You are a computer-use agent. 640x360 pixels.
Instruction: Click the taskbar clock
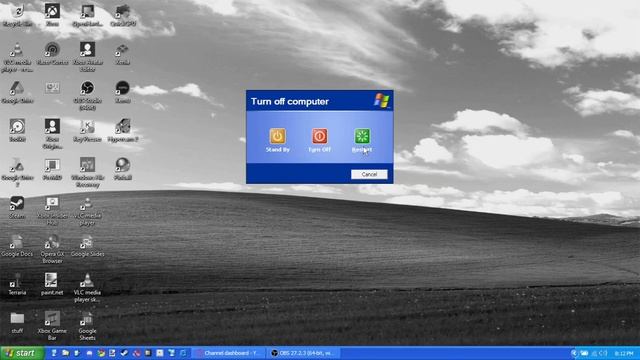624,353
